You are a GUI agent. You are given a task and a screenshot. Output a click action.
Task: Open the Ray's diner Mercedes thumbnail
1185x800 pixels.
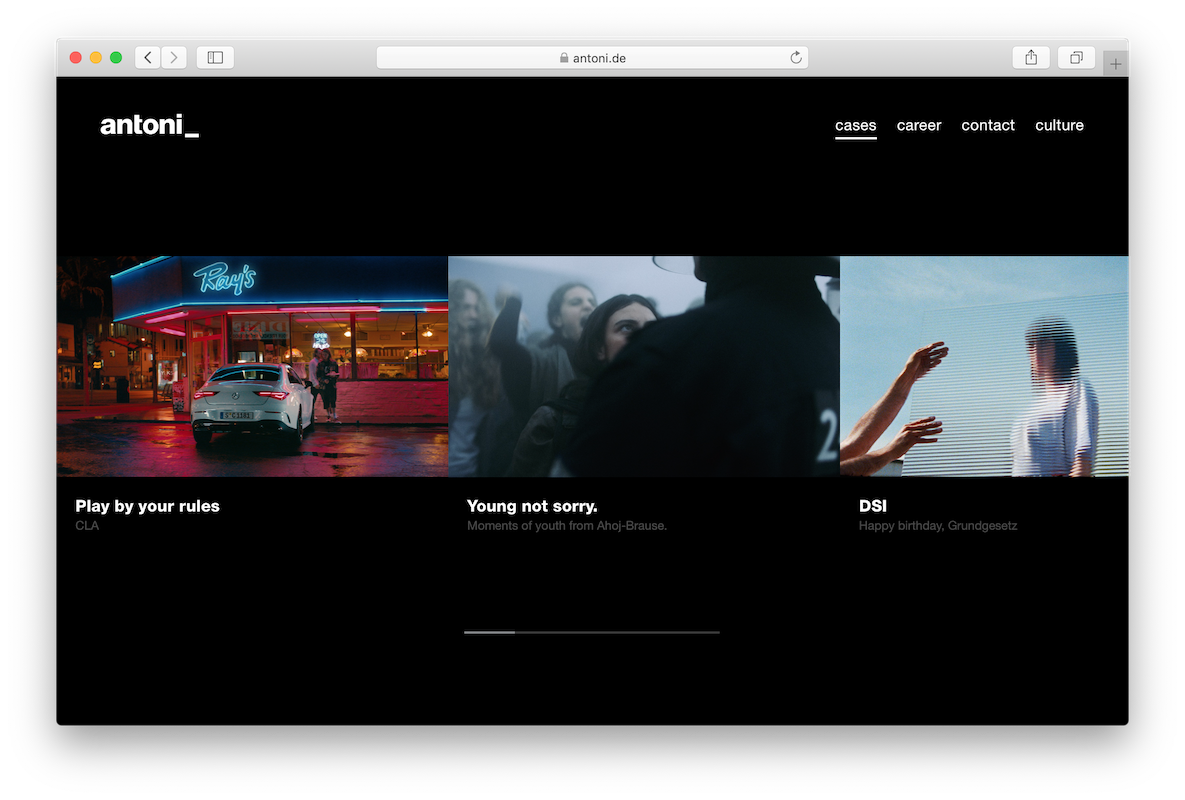click(x=252, y=366)
